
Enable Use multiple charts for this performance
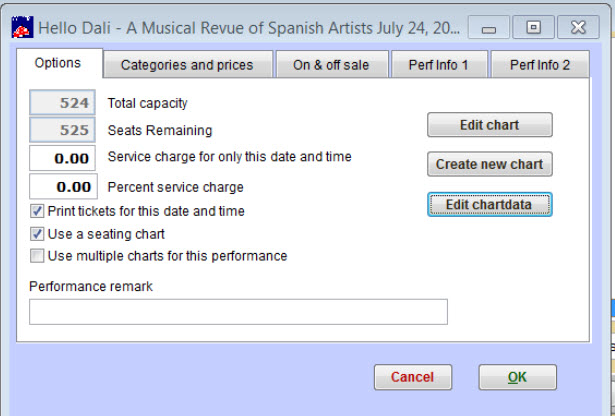click(37, 256)
